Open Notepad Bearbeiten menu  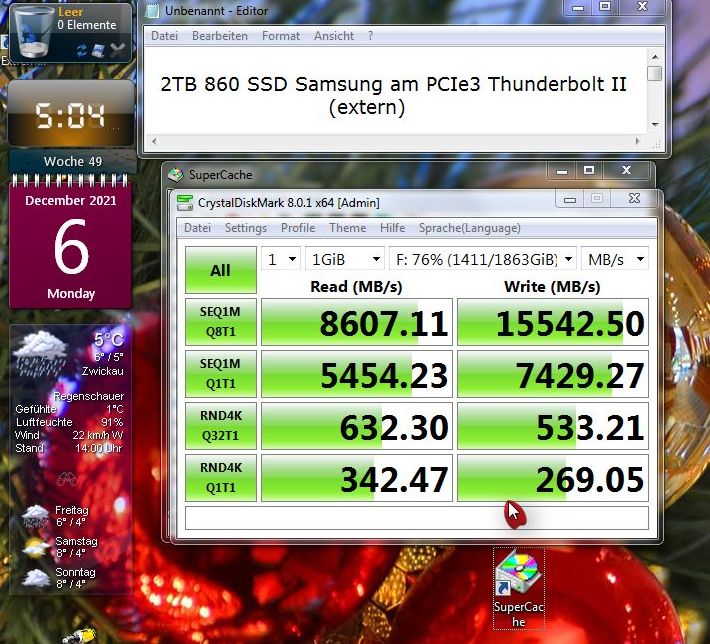pos(220,36)
